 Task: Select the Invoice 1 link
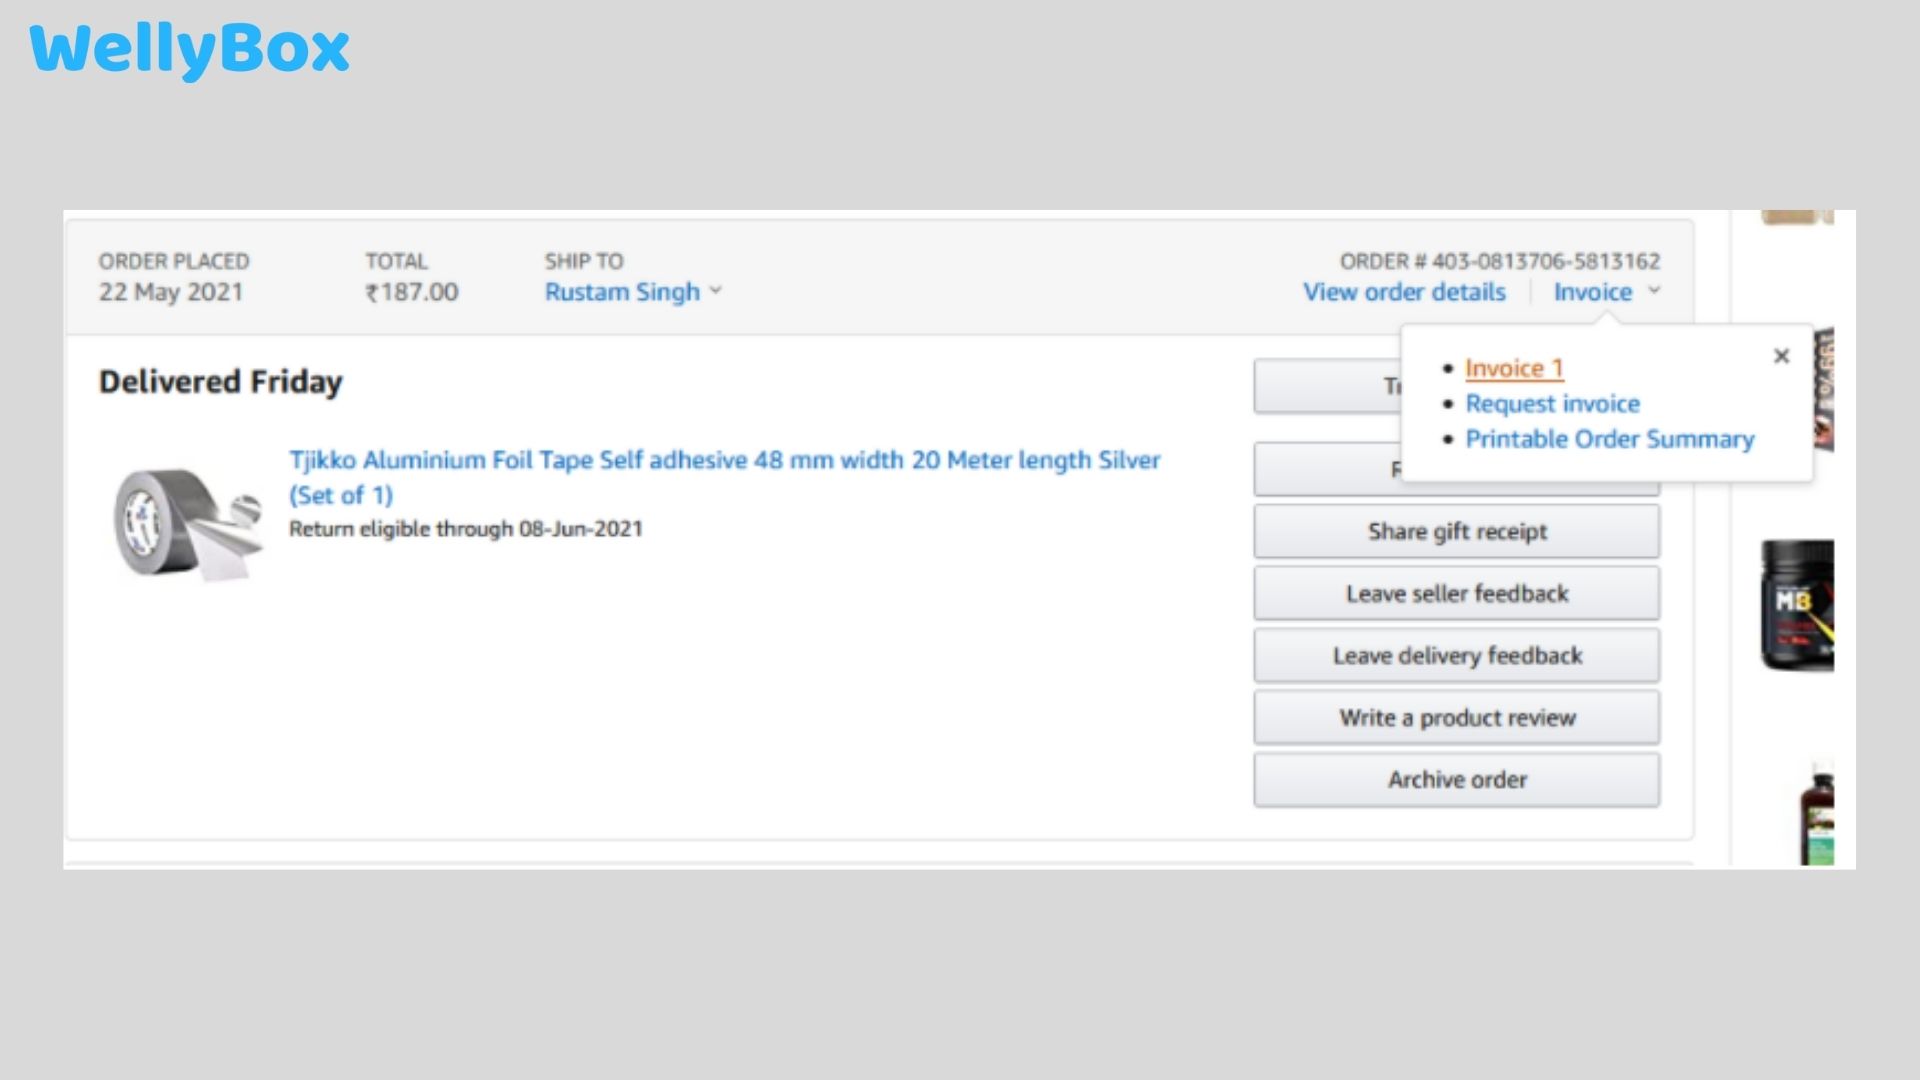[x=1513, y=368]
